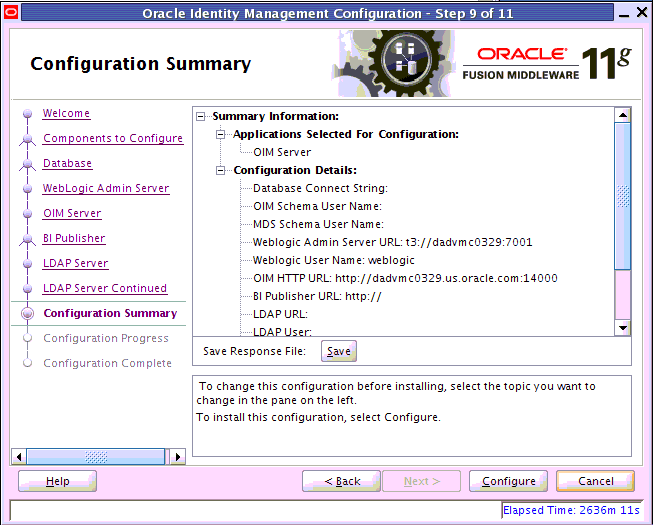Select the OIM Server tree entry
The height and width of the screenshot is (525, 653).
(281, 152)
